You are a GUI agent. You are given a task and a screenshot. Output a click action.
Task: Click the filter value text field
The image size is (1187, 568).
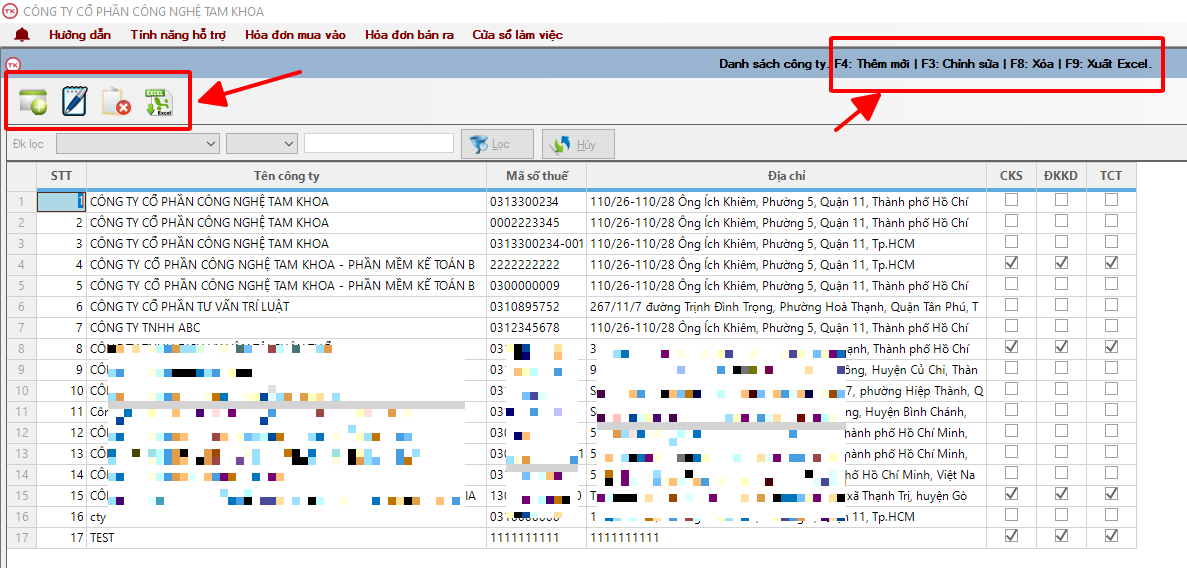tap(379, 144)
